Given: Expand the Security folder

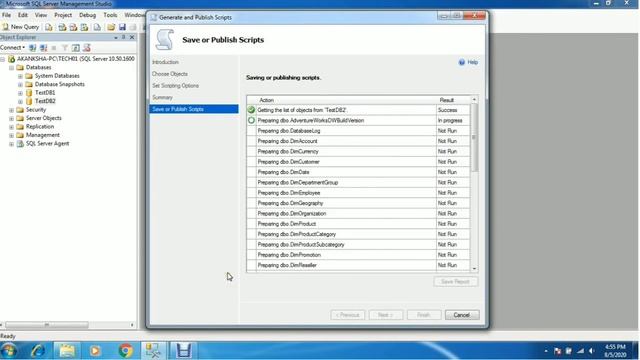Looking at the screenshot, I should click(11, 110).
